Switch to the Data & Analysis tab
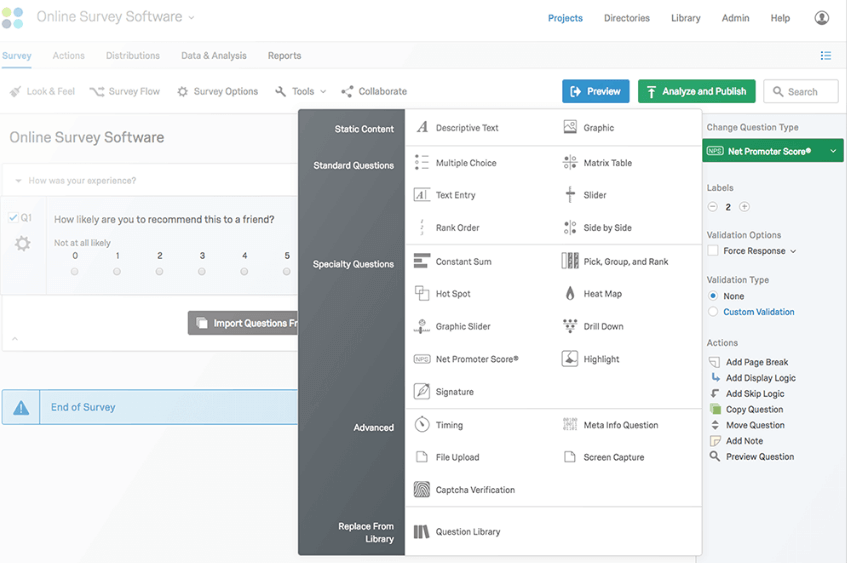847x563 pixels. (x=214, y=56)
